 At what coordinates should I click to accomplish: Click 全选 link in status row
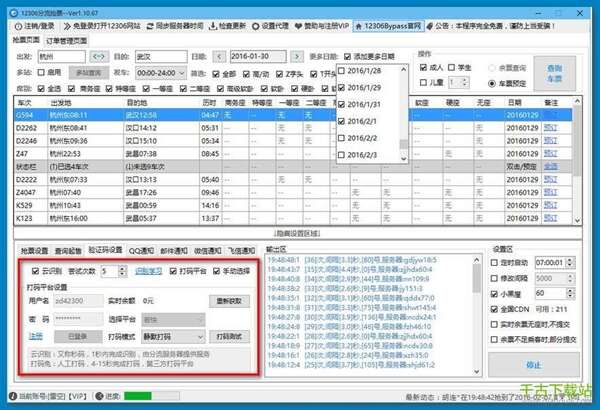coord(550,167)
